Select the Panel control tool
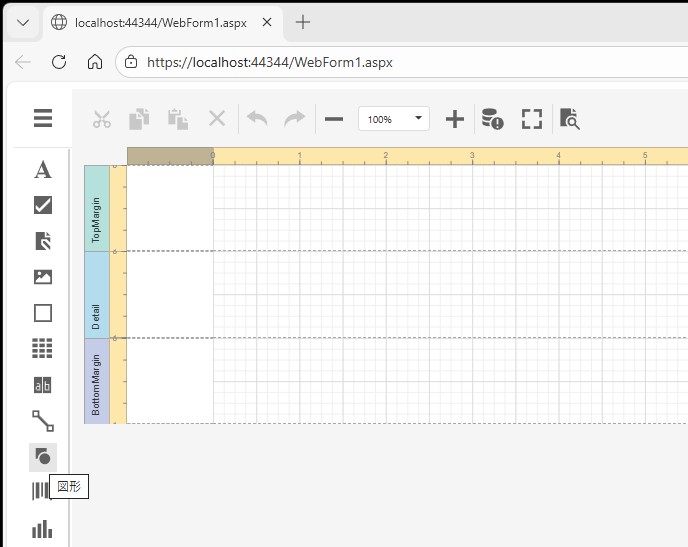This screenshot has width=688, height=547. pos(43,313)
